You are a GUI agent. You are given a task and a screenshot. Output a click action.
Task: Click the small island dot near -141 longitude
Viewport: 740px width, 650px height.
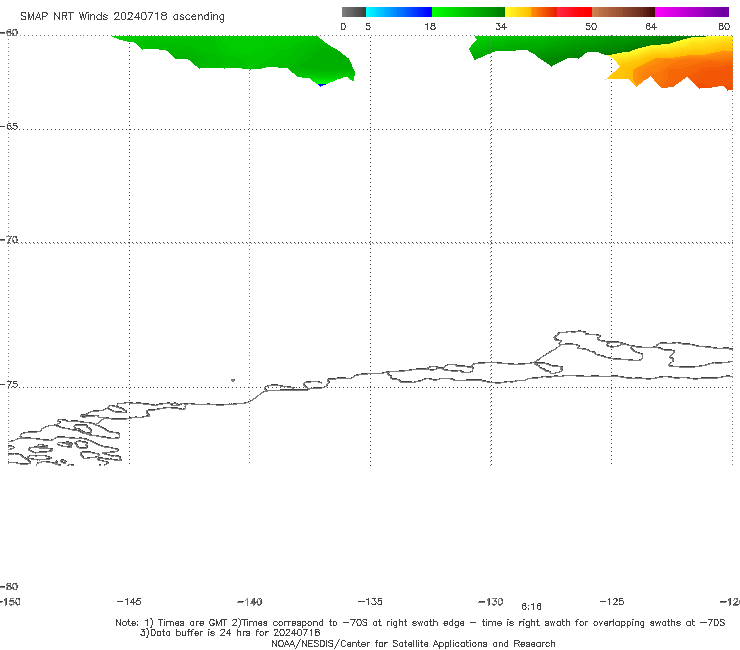[233, 380]
